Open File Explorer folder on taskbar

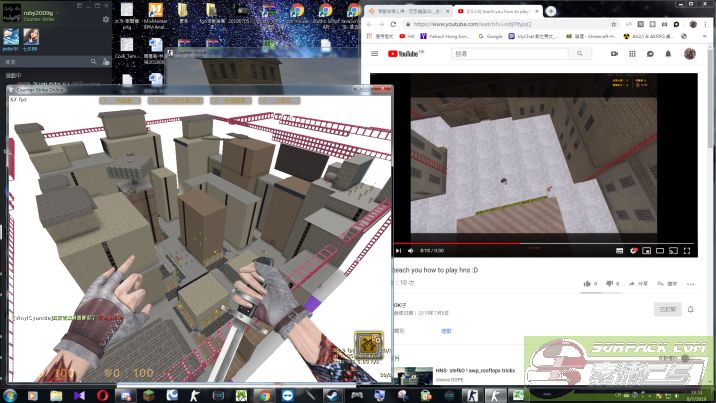tap(56, 395)
